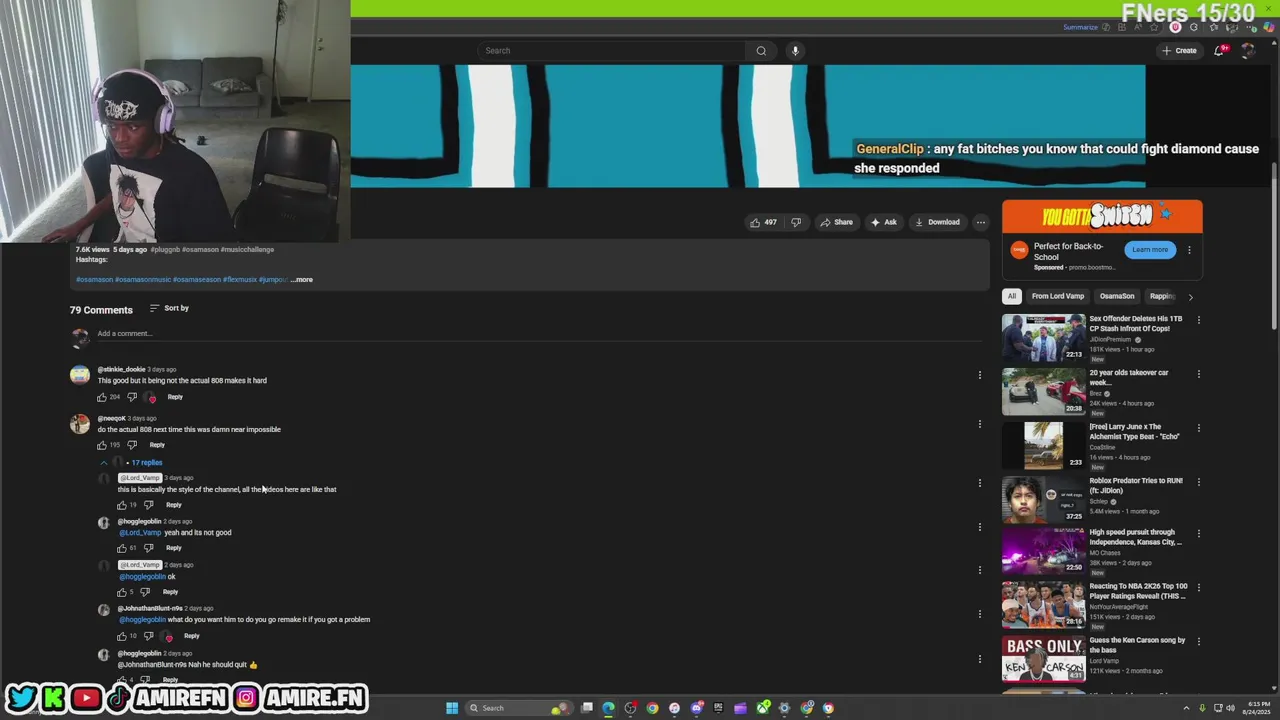
Task: Like @stinkie_dookie's comment
Action: (102, 397)
